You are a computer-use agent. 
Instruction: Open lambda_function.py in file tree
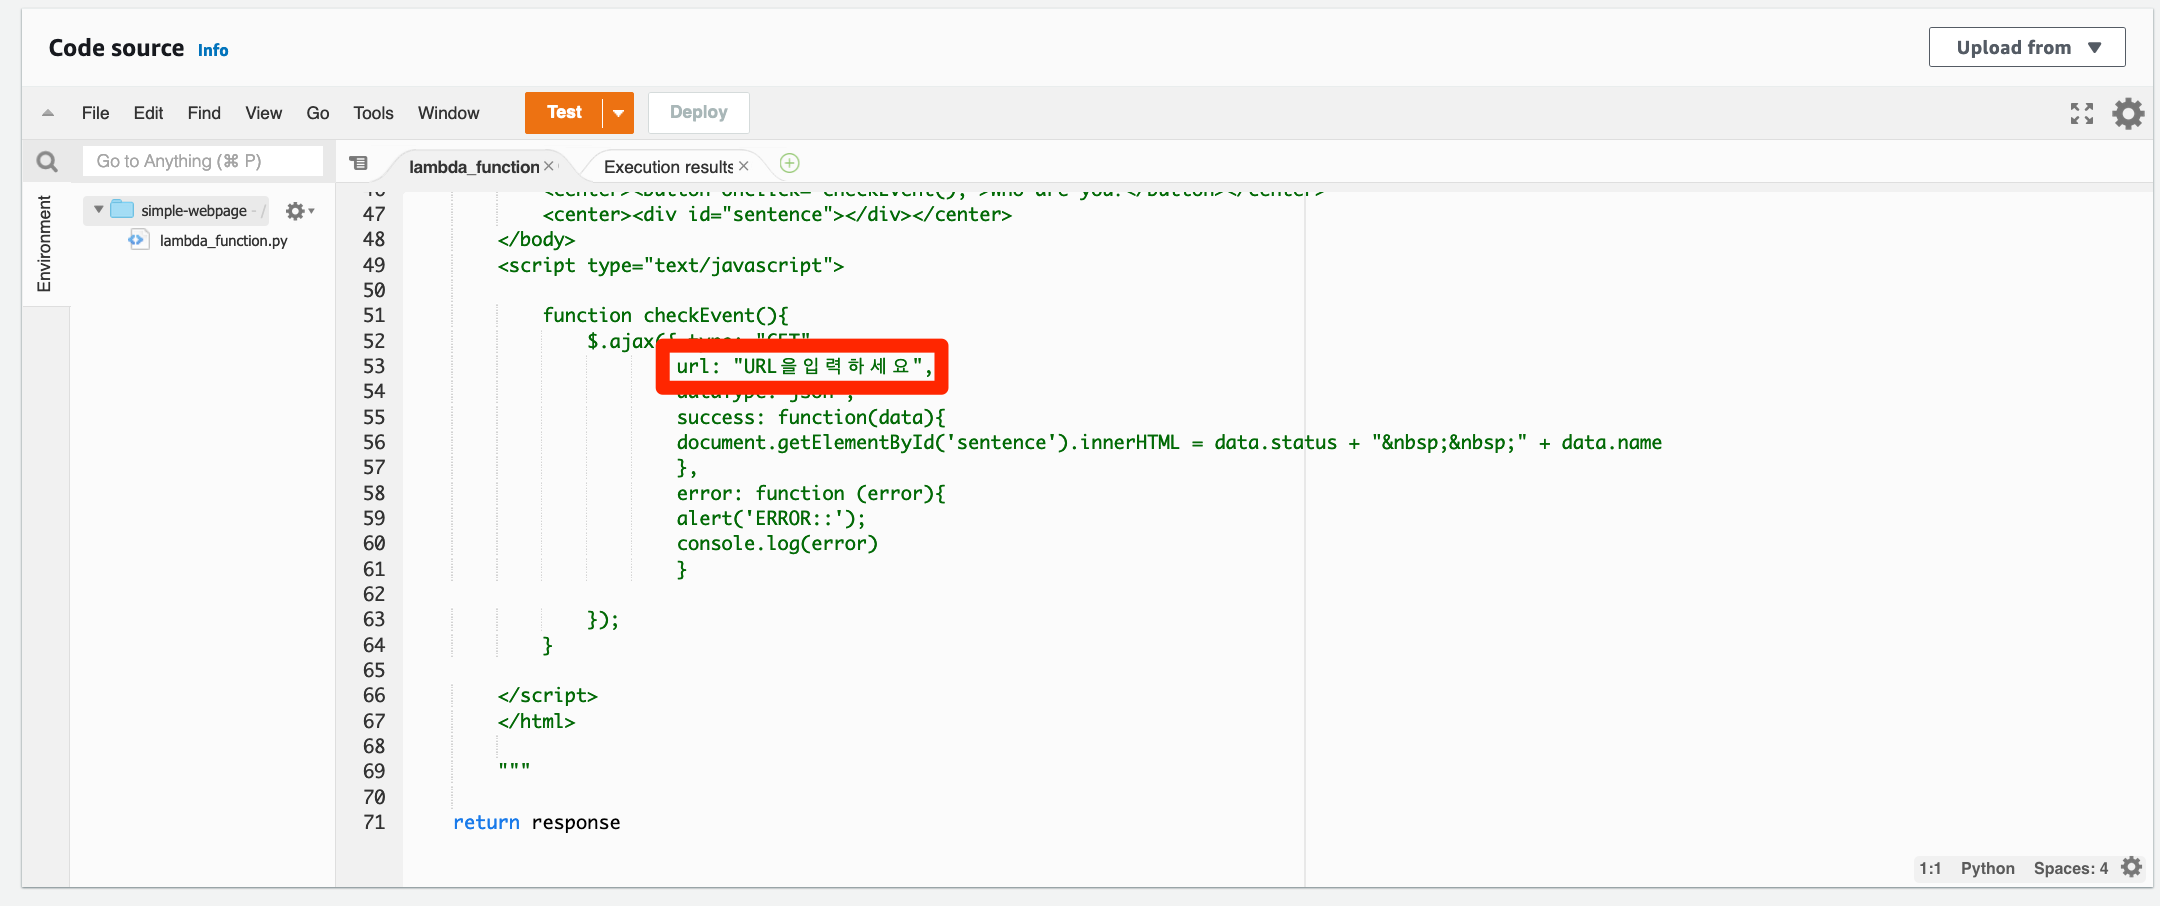[x=224, y=241]
